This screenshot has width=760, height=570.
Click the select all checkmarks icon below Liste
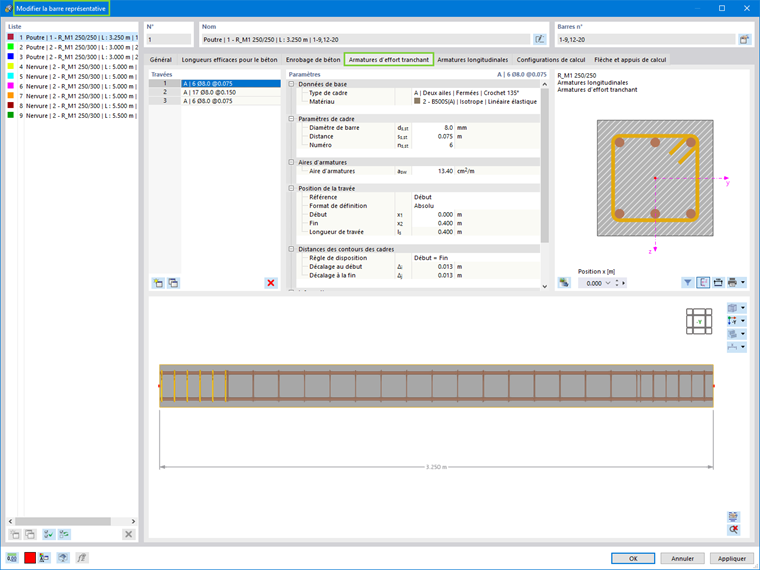[x=48, y=534]
